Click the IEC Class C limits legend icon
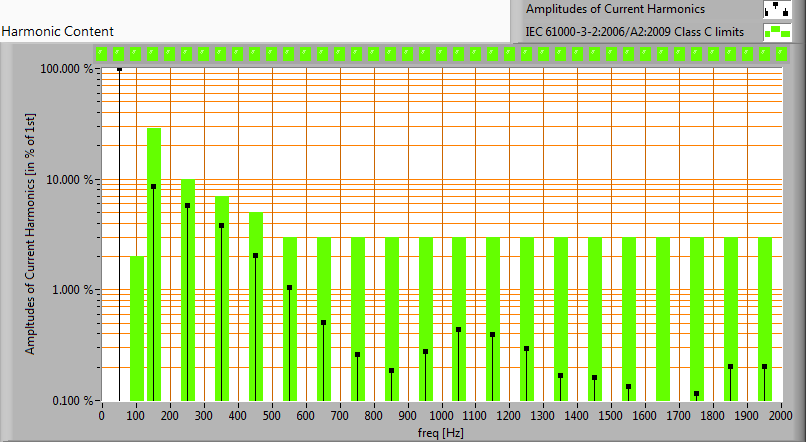Screen dimensions: 806x442 tap(775, 32)
